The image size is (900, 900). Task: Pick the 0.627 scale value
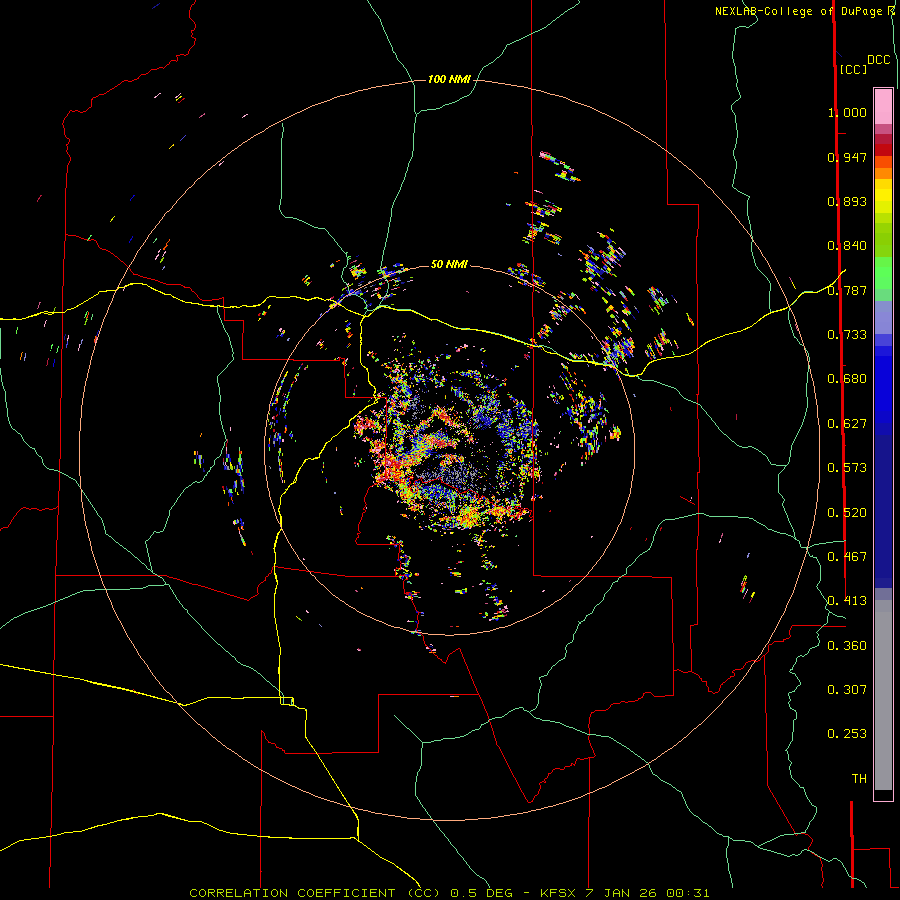tap(847, 424)
